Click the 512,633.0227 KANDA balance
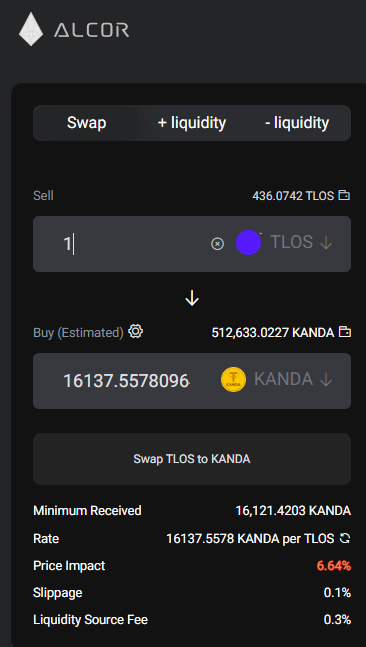Viewport: 366px width, 647px height. pos(273,332)
